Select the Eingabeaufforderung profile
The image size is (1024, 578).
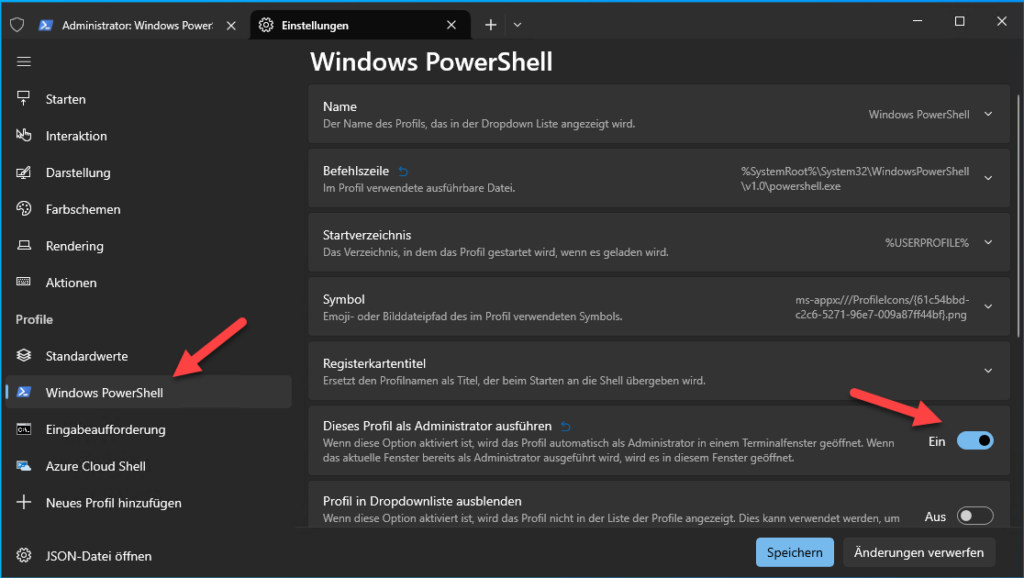(105, 429)
